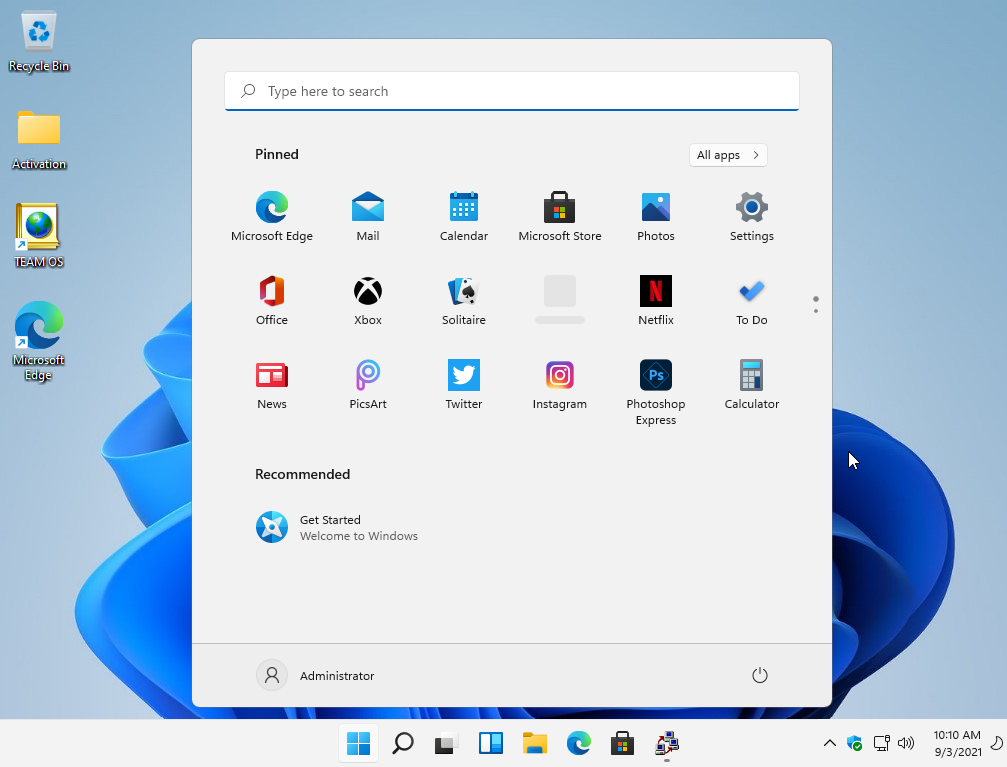1007x767 pixels.
Task: Select the TEAM OS desktop shortcut
Action: click(x=39, y=236)
